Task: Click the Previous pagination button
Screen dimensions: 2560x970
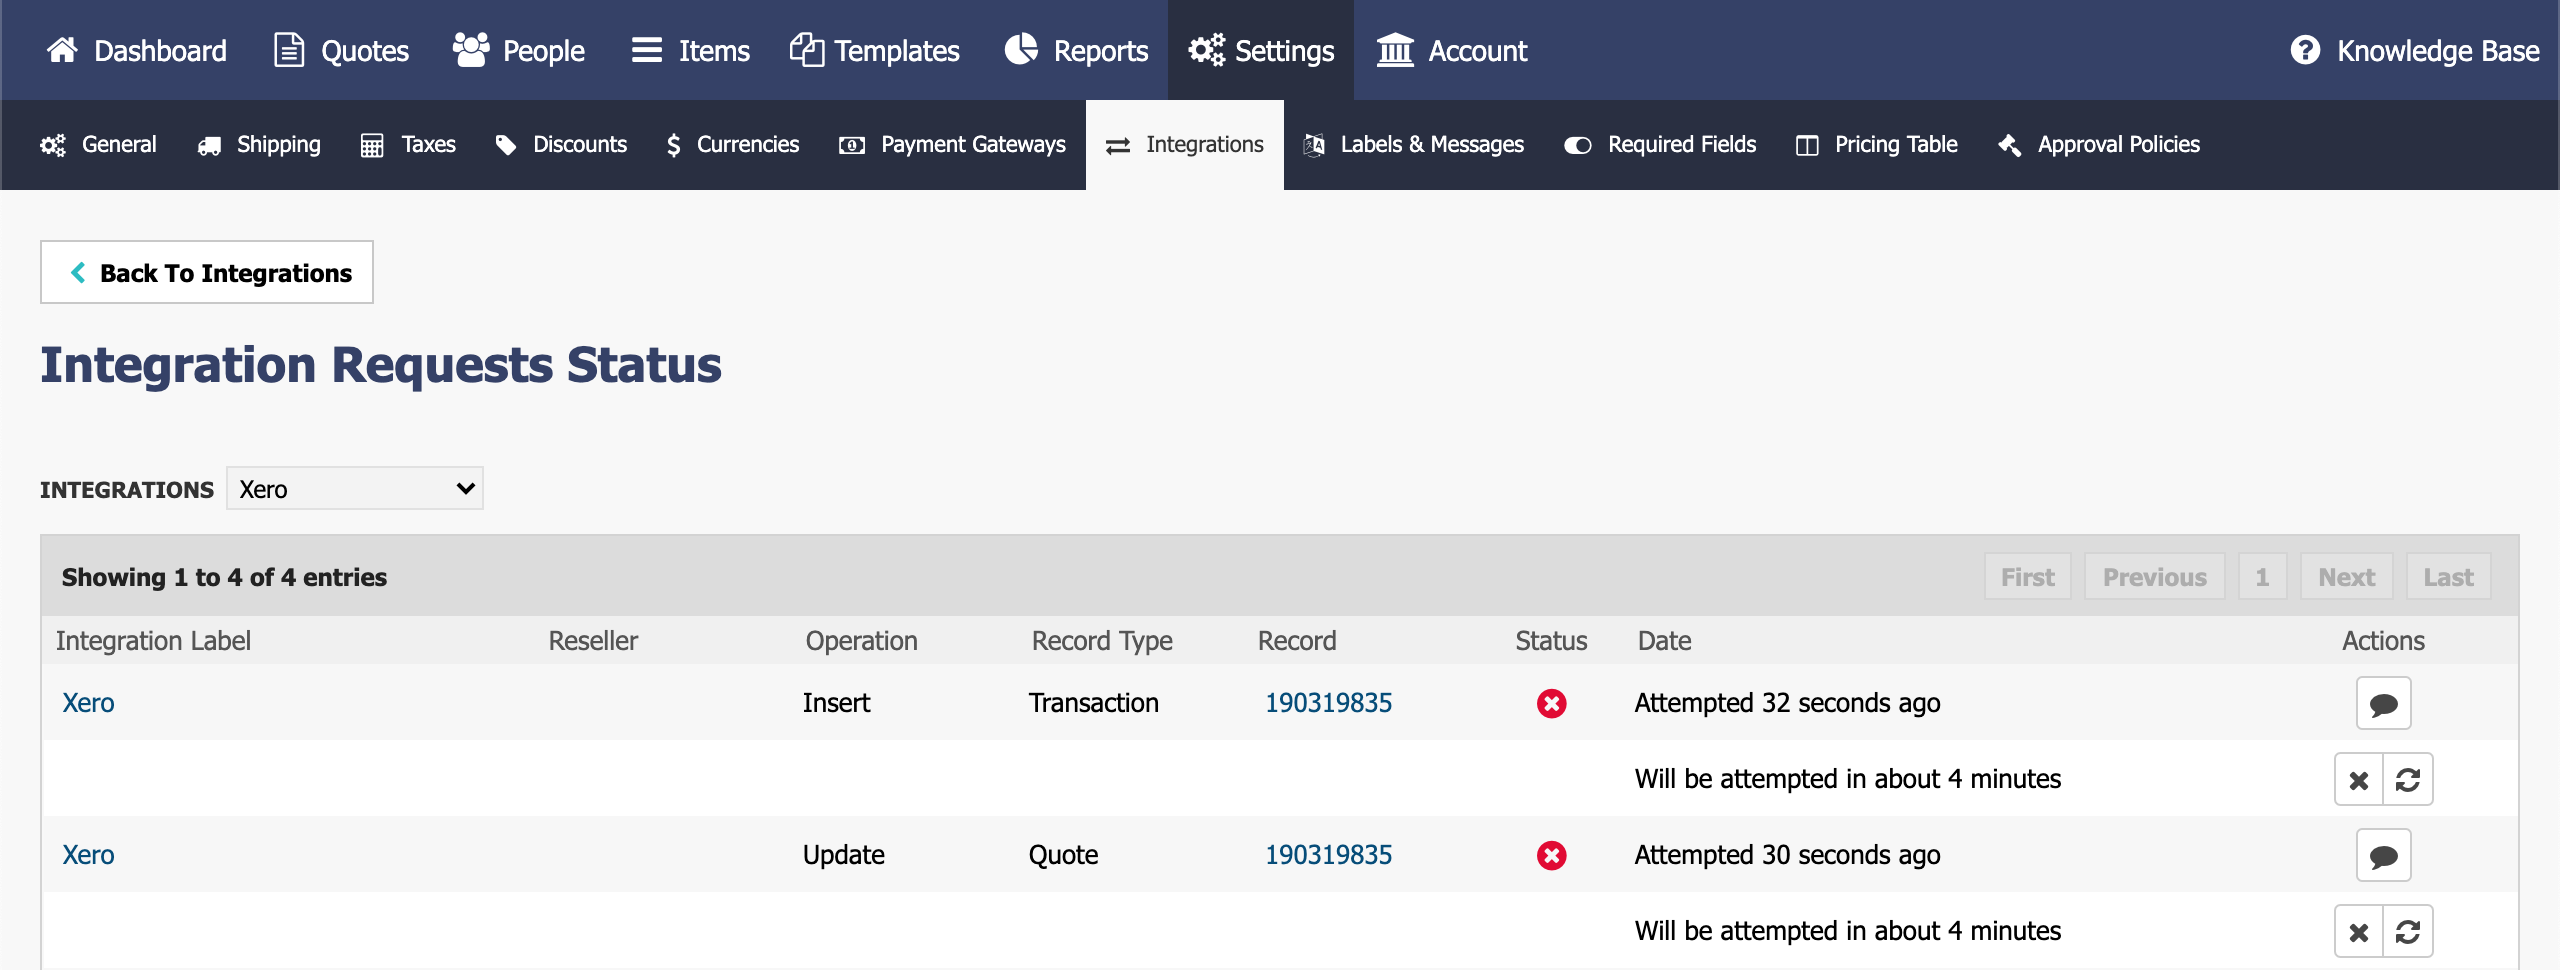Action: (x=2154, y=577)
